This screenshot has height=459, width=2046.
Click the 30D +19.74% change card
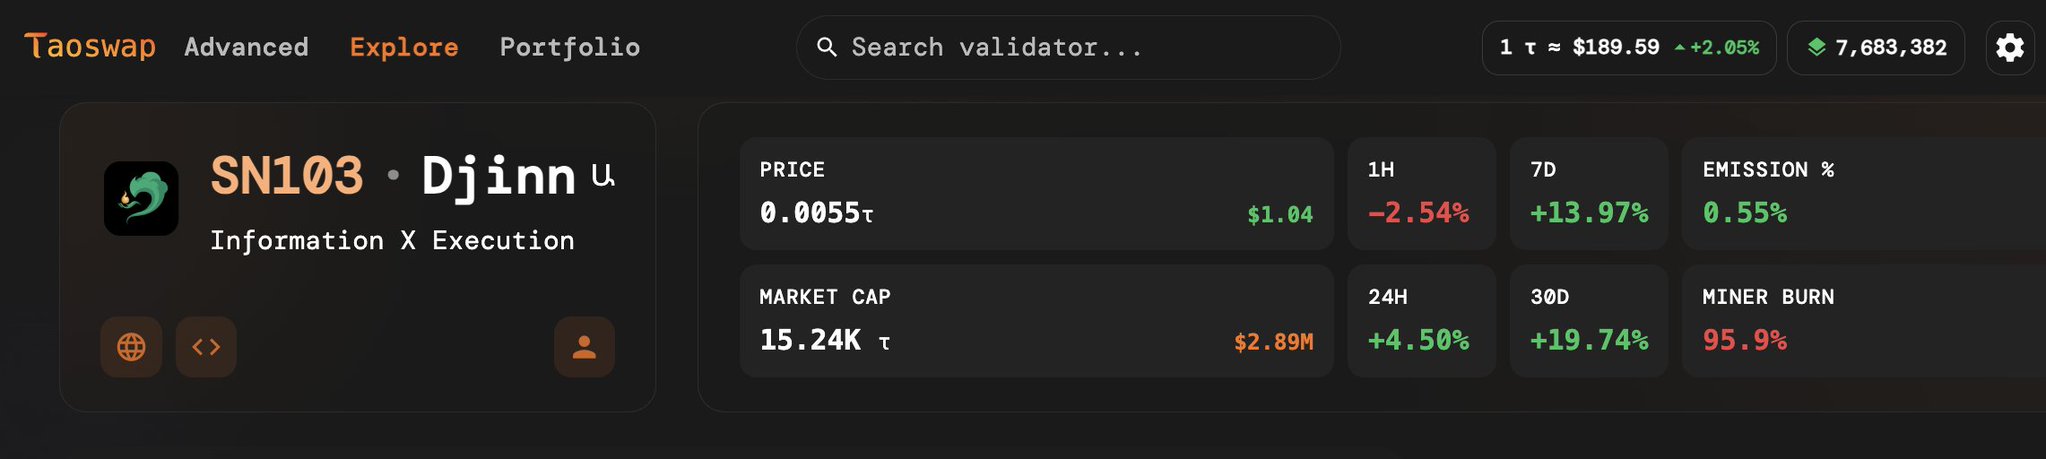point(1588,320)
